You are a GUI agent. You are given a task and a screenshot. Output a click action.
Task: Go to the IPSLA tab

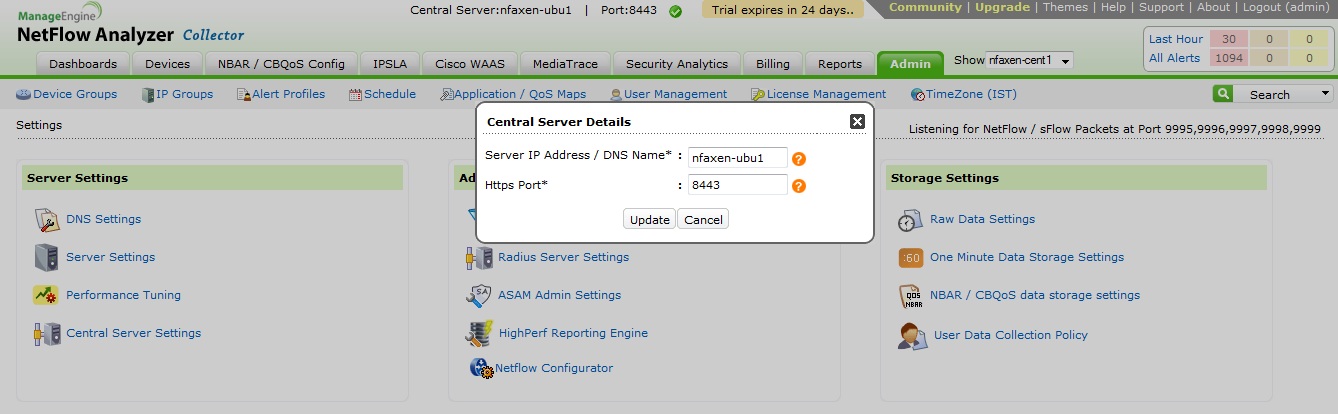tap(389, 64)
